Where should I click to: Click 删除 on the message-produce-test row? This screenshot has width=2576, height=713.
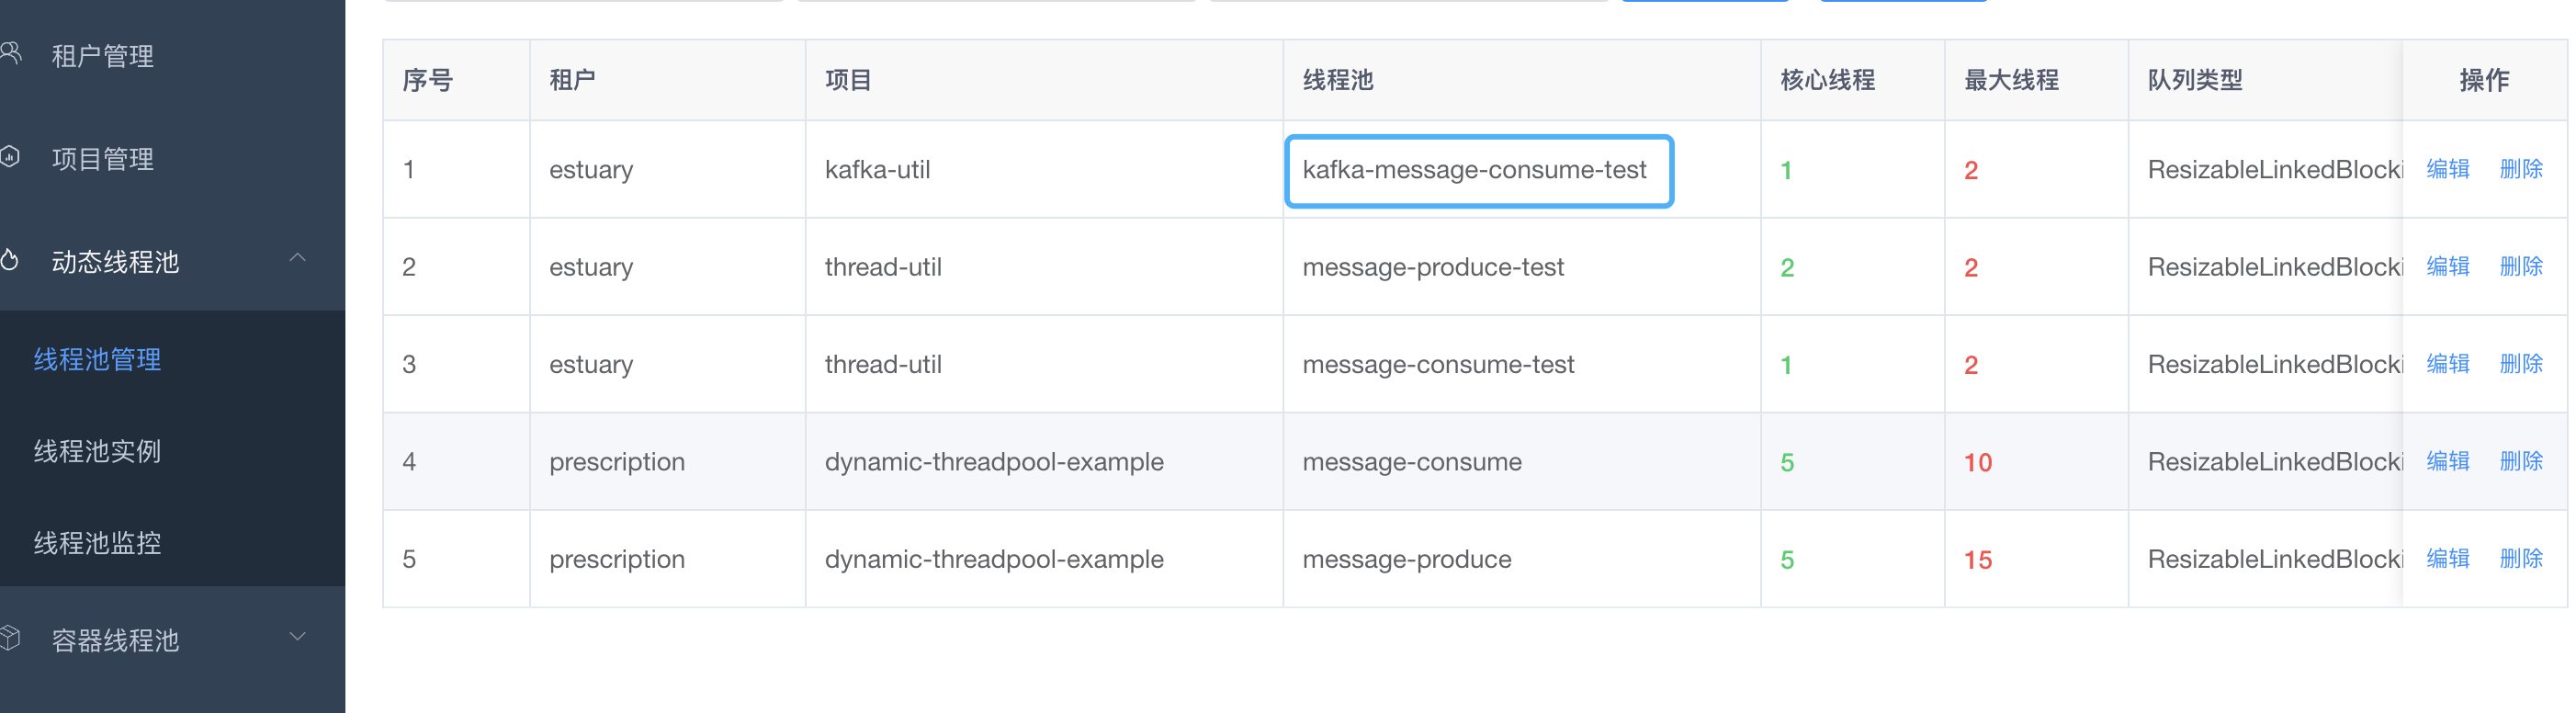[2521, 266]
